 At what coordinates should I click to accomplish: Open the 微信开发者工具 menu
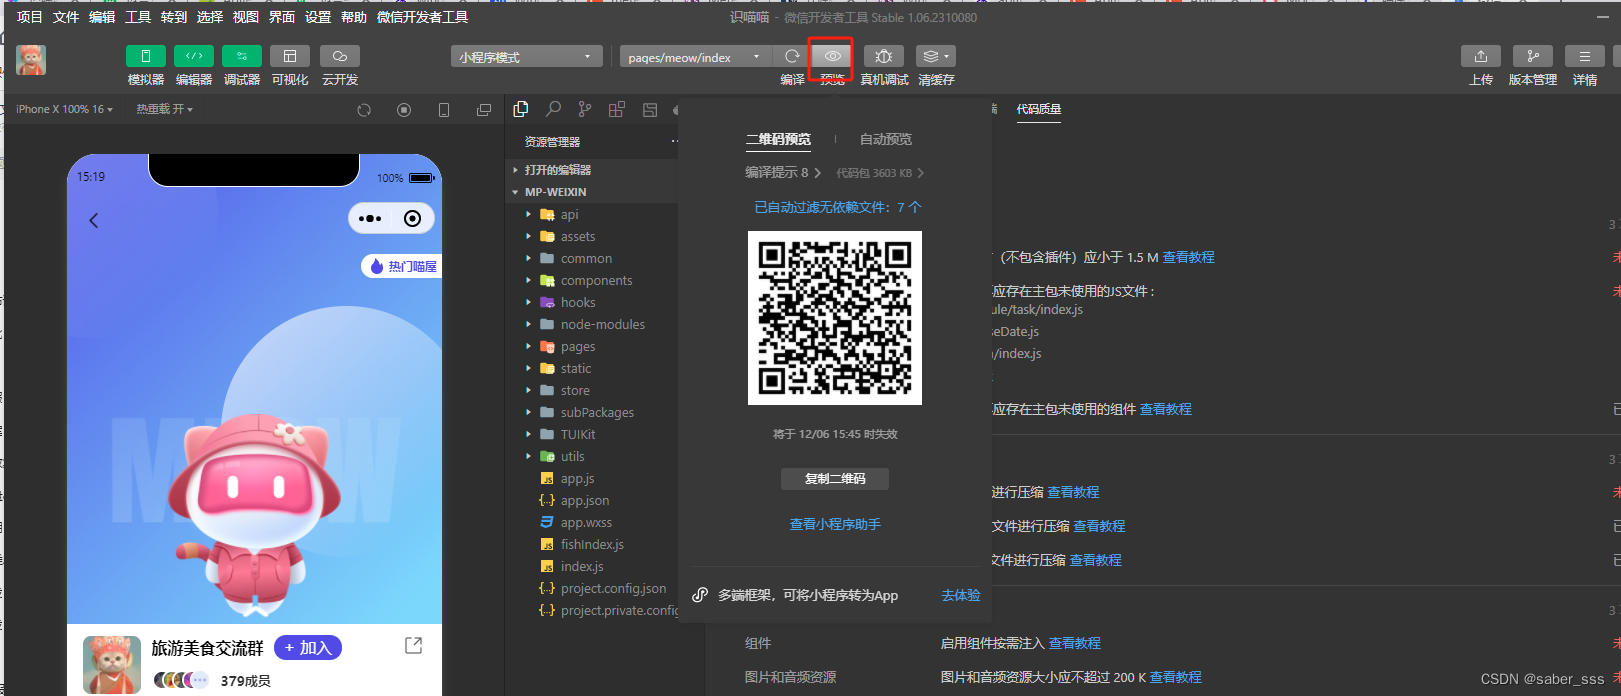(x=423, y=17)
